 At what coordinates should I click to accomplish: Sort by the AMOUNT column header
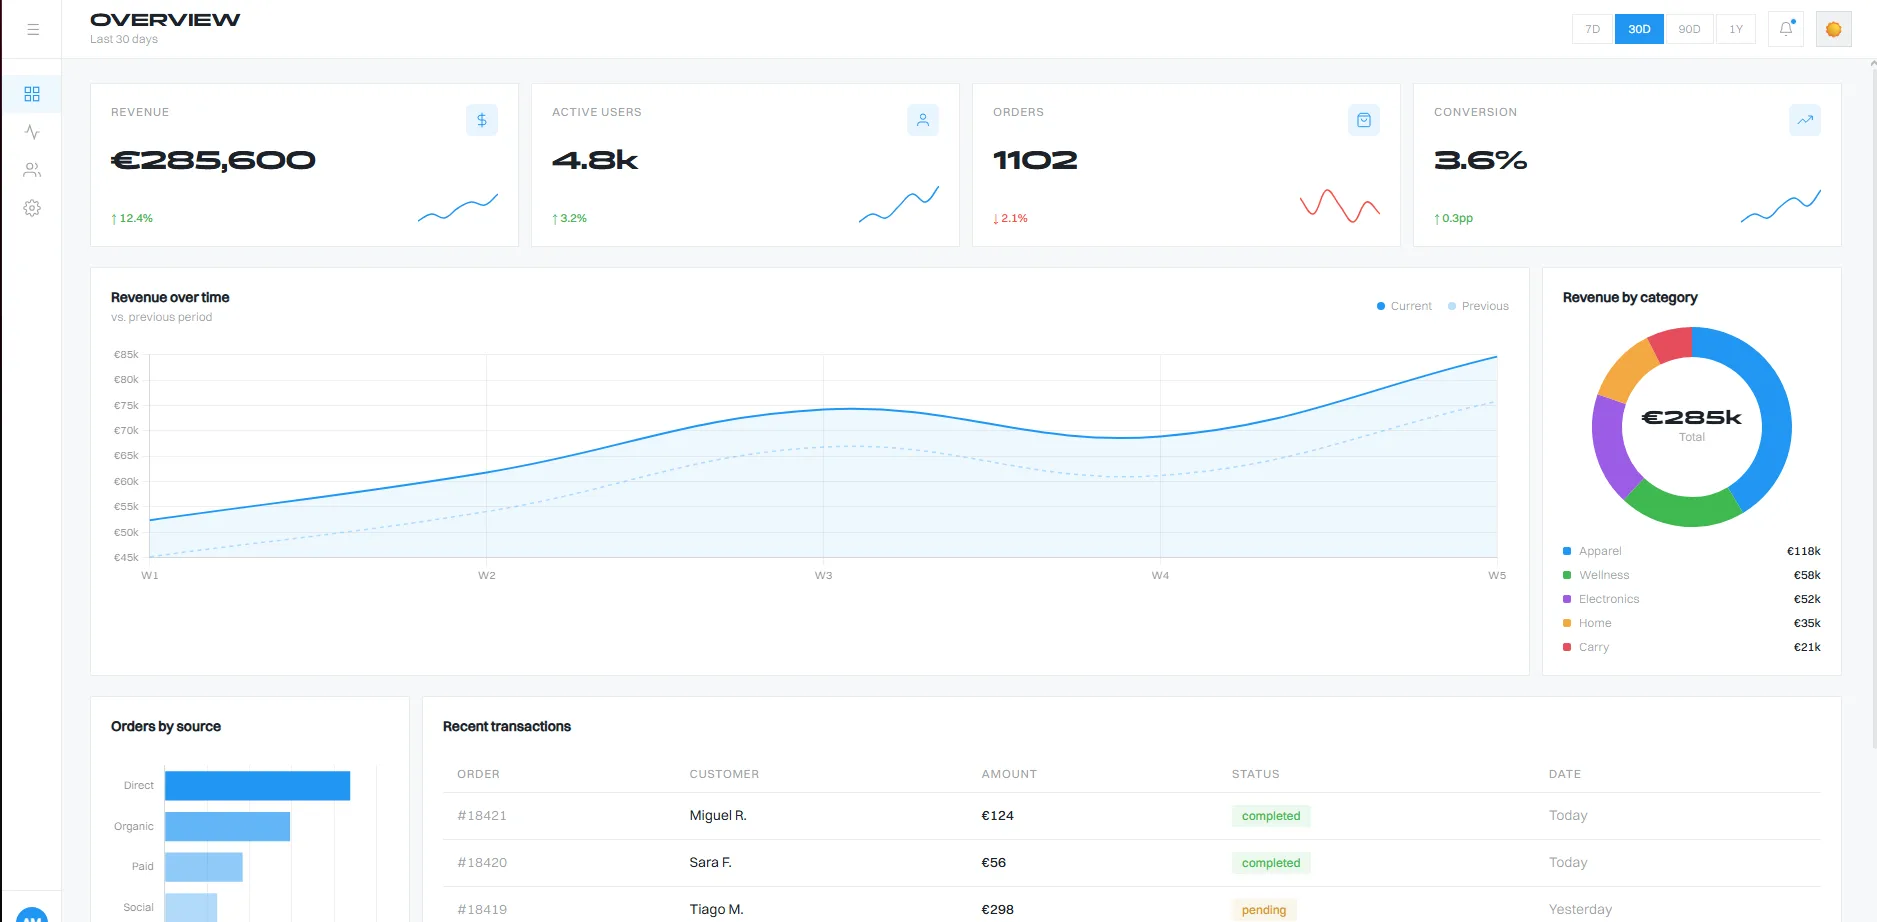pos(1009,774)
